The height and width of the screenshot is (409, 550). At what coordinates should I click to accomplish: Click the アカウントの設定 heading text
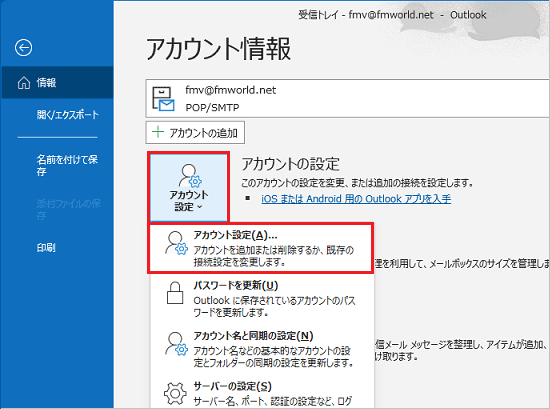coord(290,164)
